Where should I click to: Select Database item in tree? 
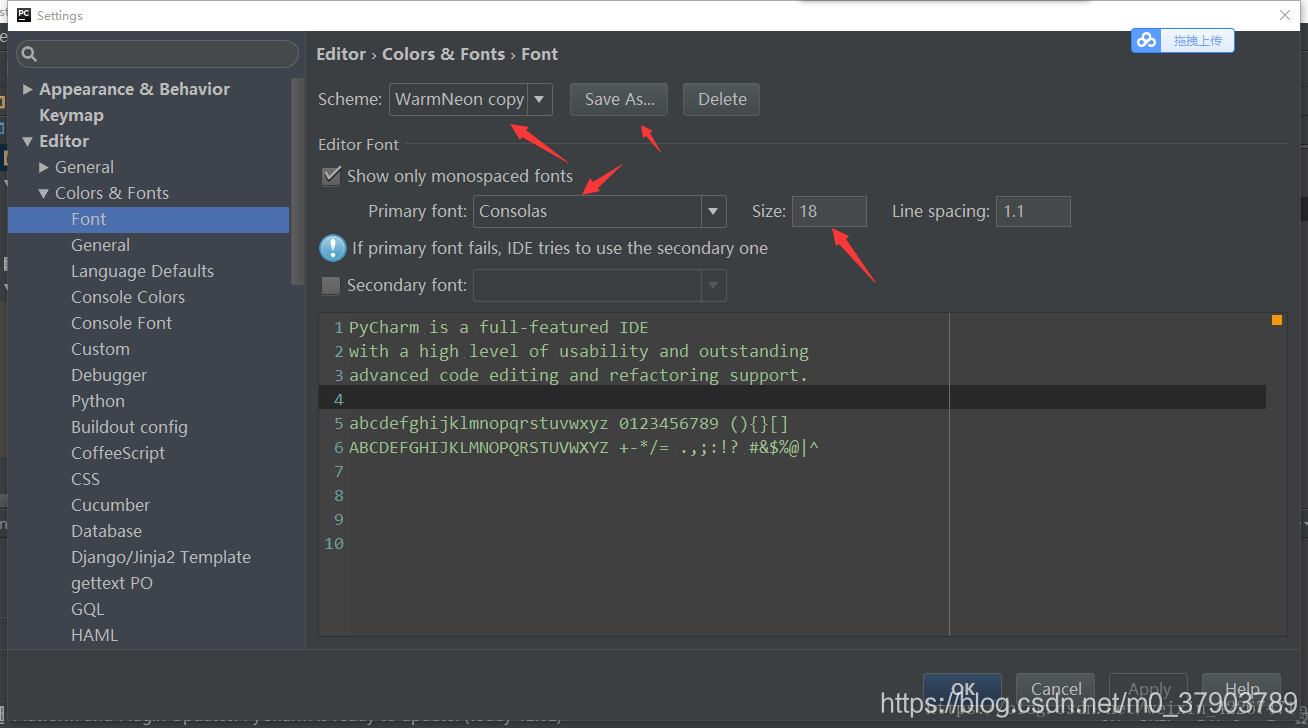coord(106,531)
